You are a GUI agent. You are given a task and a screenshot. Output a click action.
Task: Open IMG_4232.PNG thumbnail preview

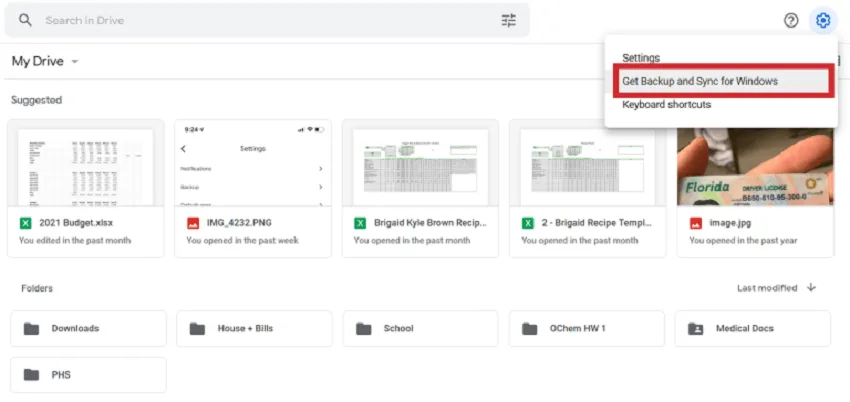(253, 163)
